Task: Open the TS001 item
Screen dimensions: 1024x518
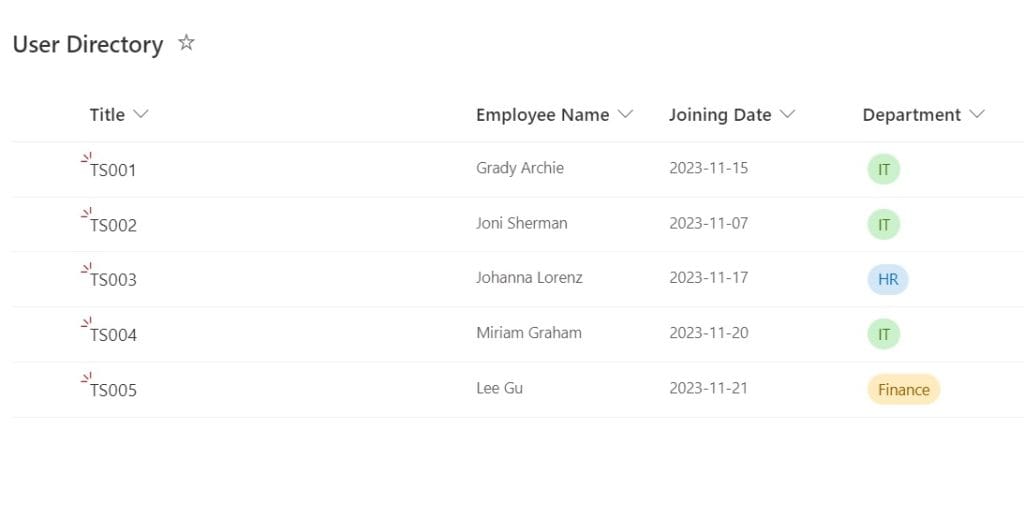Action: [113, 170]
